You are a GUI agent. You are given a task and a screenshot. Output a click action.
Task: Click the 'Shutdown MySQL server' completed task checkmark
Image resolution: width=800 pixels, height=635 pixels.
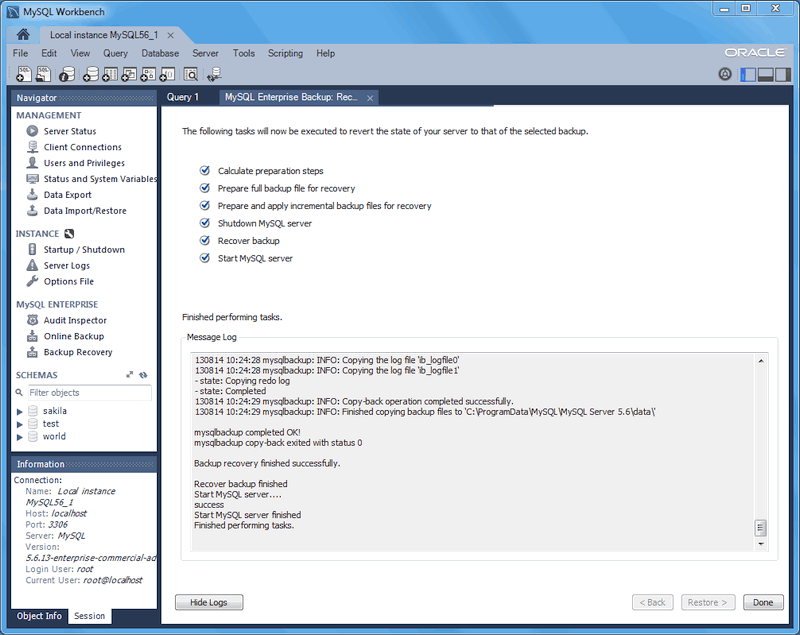tap(205, 223)
